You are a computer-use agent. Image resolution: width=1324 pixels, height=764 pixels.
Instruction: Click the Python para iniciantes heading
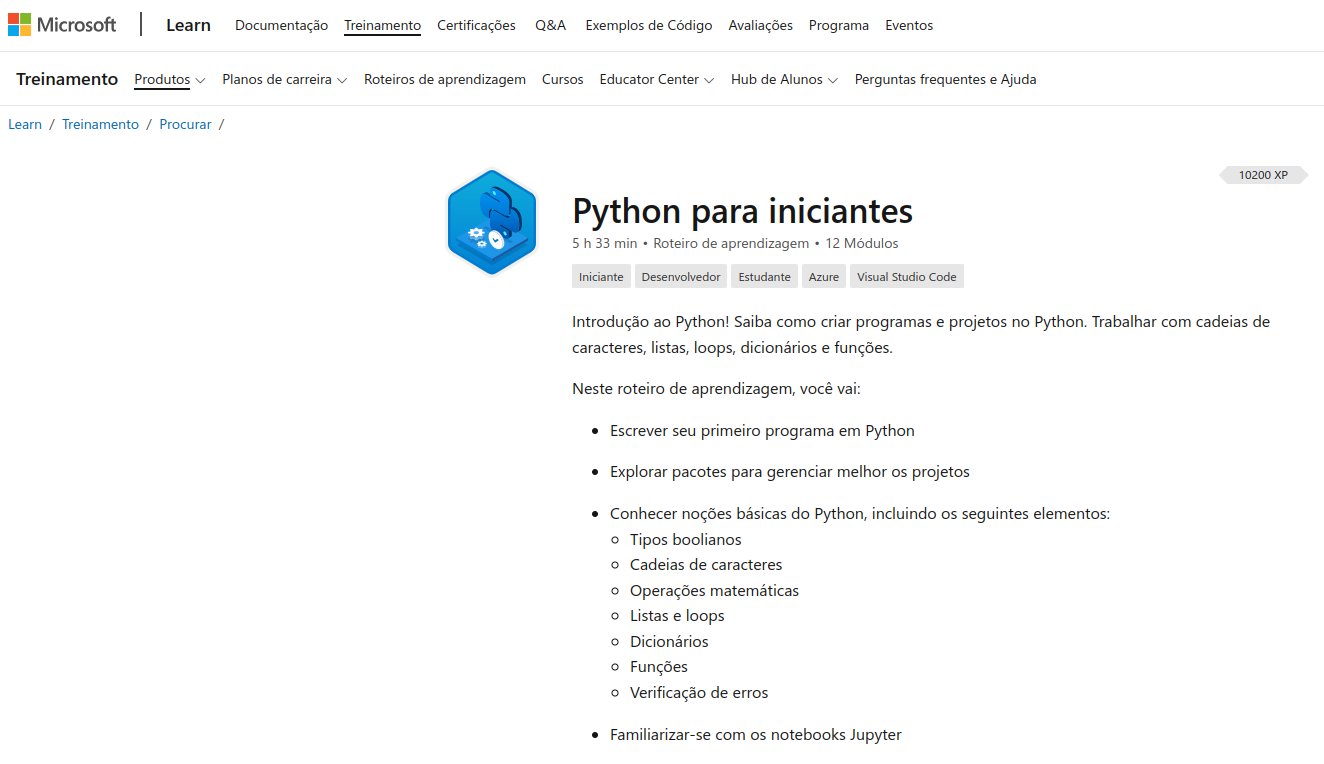tap(742, 211)
